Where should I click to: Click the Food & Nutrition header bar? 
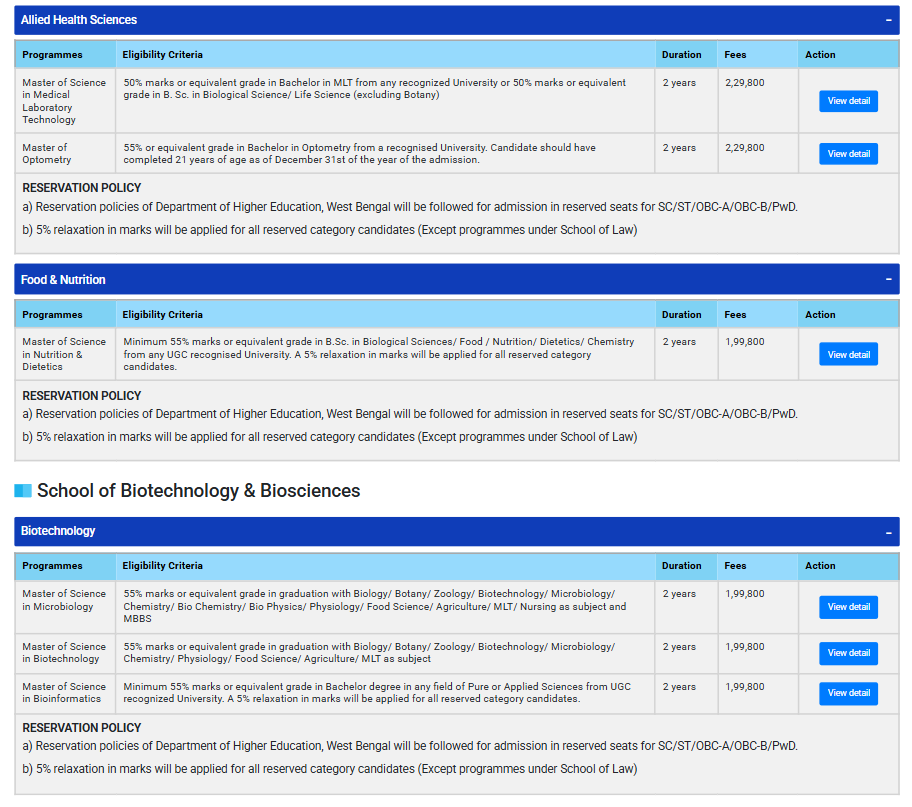click(400, 279)
